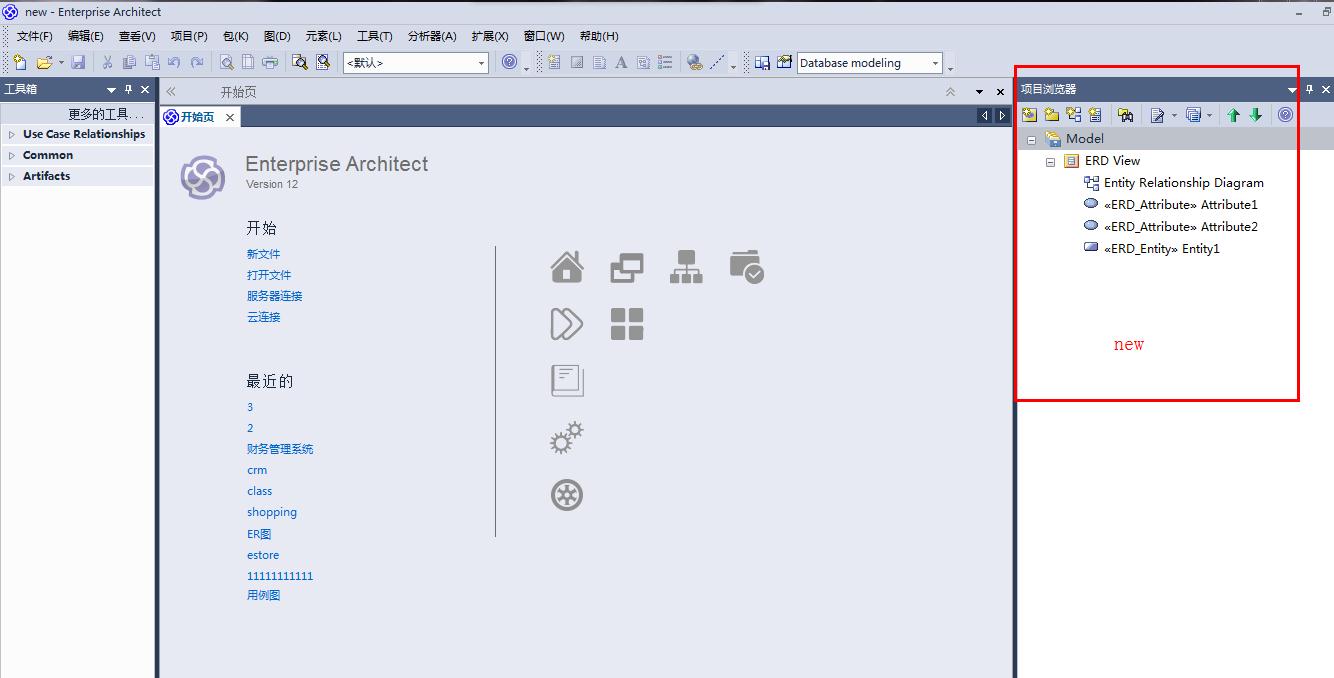The width and height of the screenshot is (1334, 678).
Task: Click the text 'A' element toolbar icon
Action: 621,62
